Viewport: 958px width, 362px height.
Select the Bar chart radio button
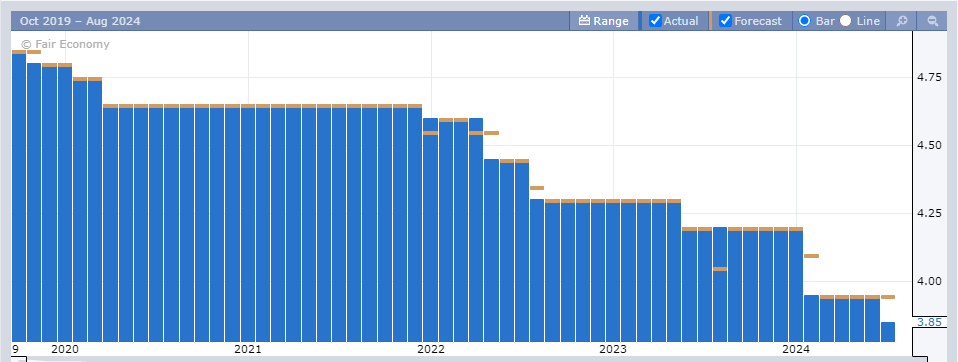click(805, 21)
